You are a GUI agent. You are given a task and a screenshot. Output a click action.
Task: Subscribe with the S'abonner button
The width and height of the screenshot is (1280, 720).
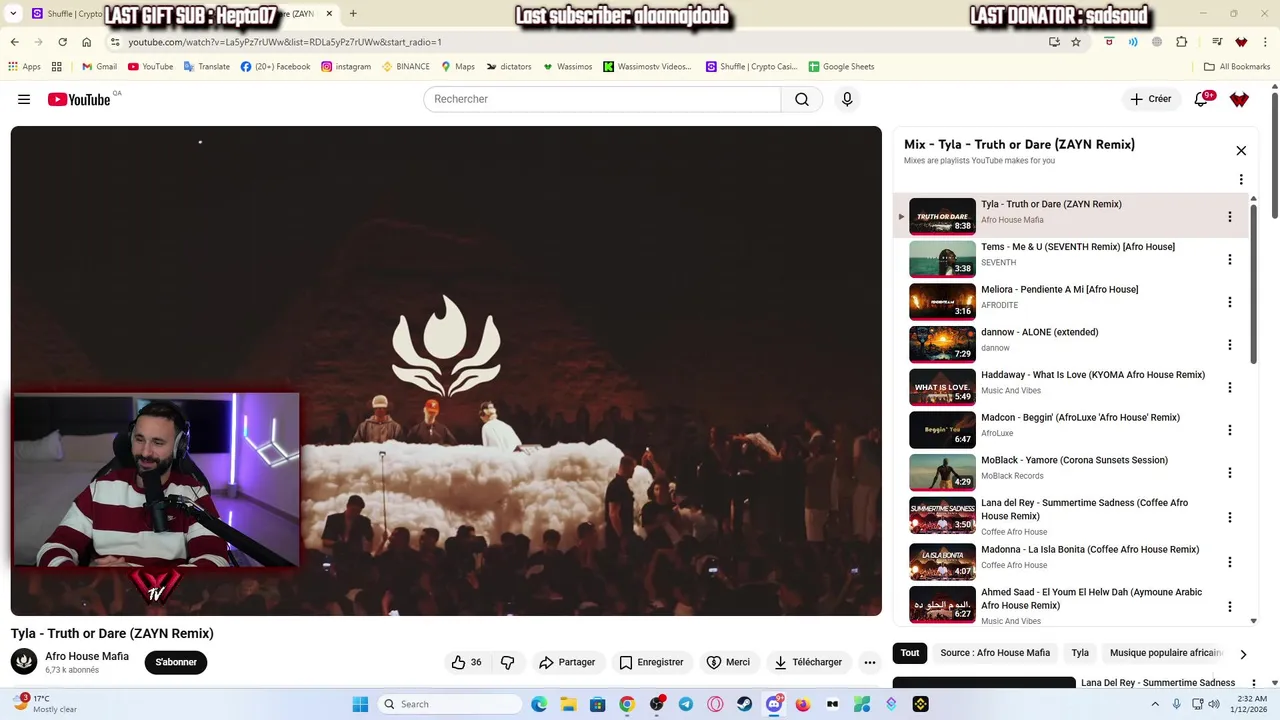(x=176, y=662)
